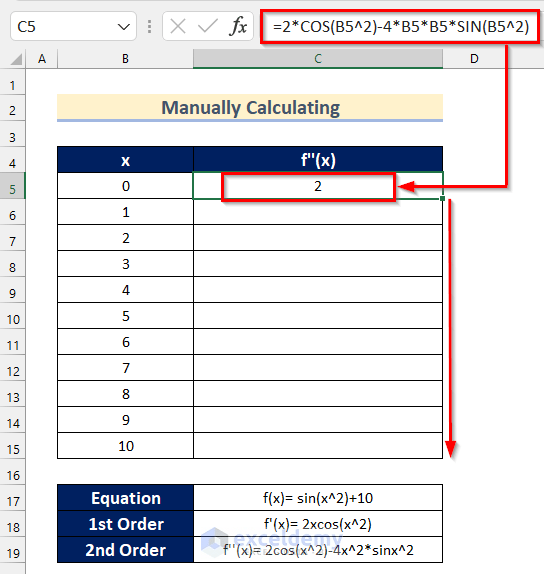The image size is (544, 574).
Task: Click the formula bar with the COS formula
Action: pos(400,27)
